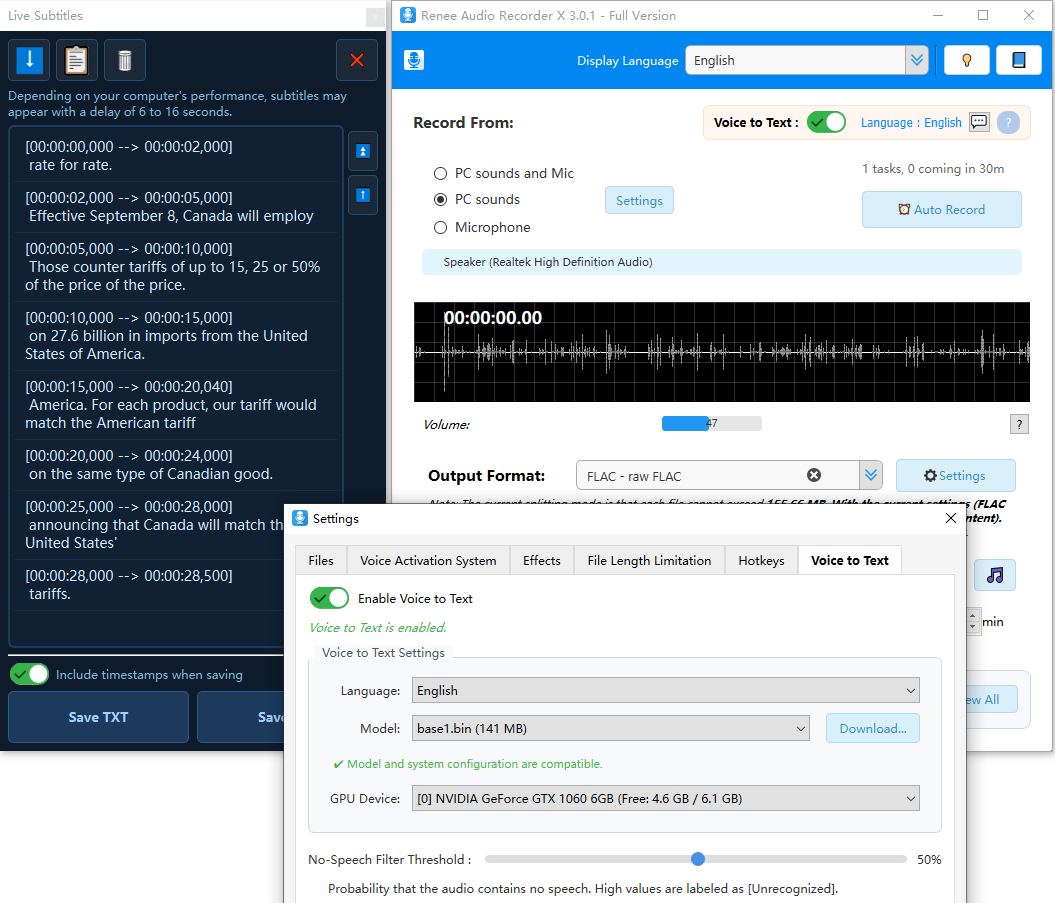Screen dimensions: 1055x903
Task: Toggle Include timestamps when saving
Action: pyautogui.click(x=30, y=674)
